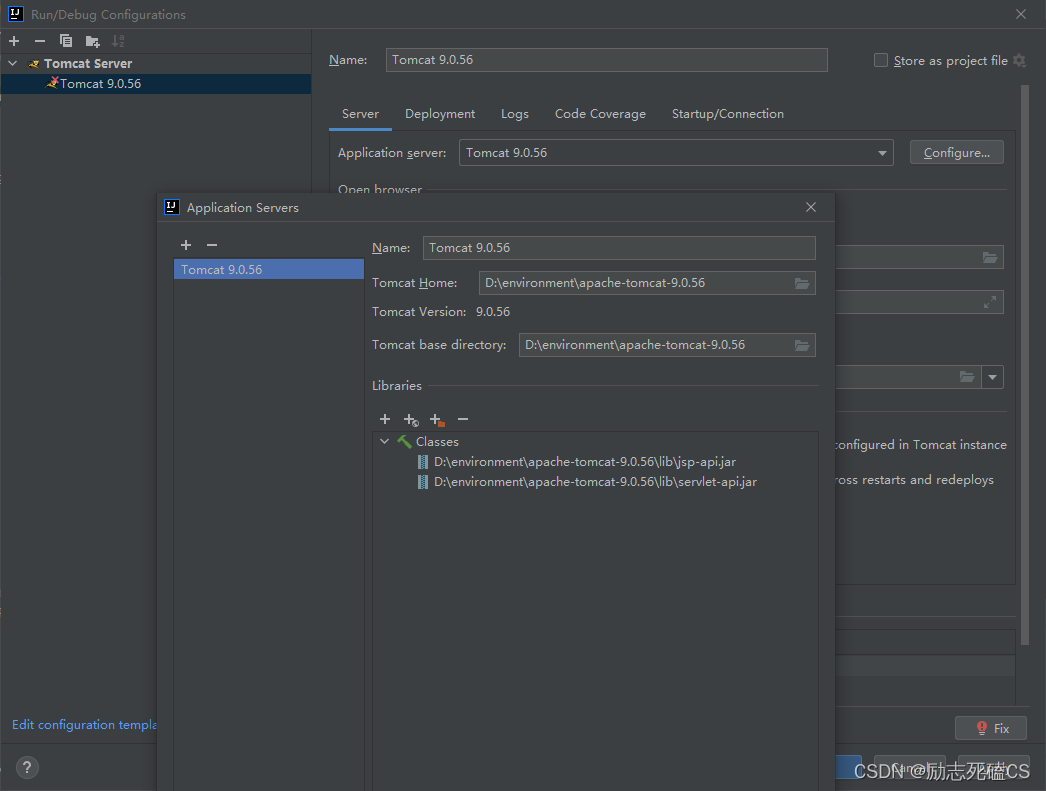Open Store as project file gear settings

click(1019, 61)
